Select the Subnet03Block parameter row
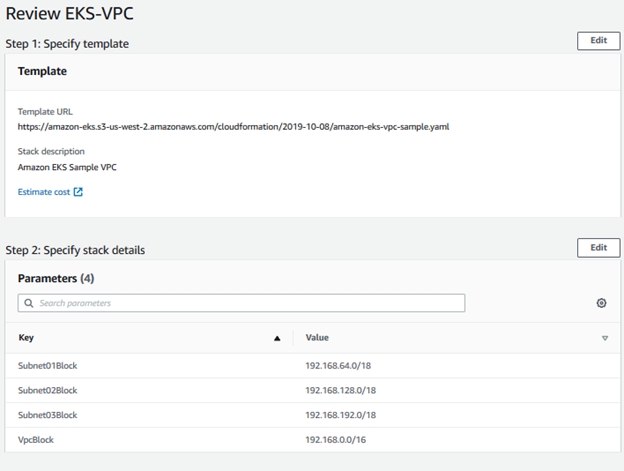The image size is (624, 471). coord(47,414)
